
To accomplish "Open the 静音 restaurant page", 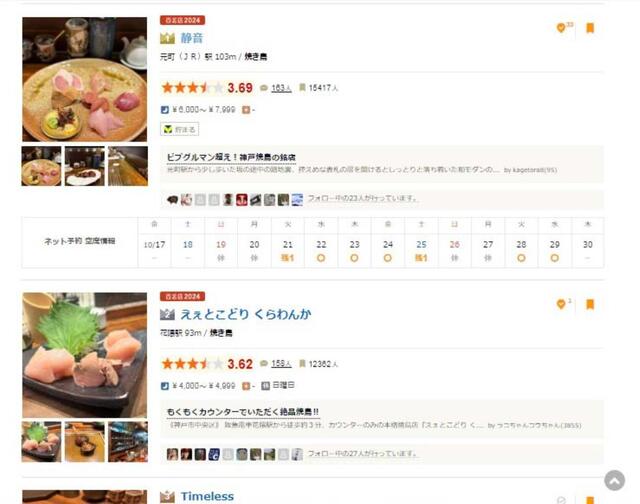I will pyautogui.click(x=192, y=38).
